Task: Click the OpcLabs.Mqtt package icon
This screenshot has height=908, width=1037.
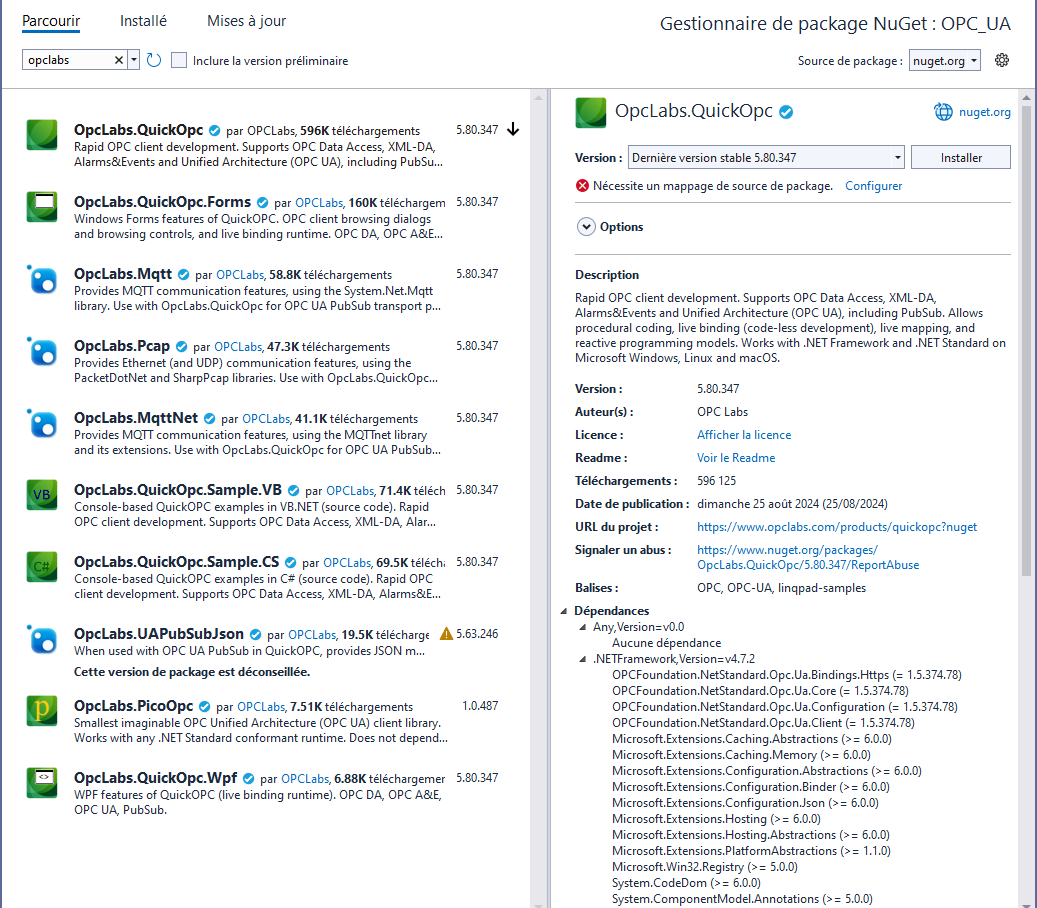Action: pyautogui.click(x=42, y=279)
